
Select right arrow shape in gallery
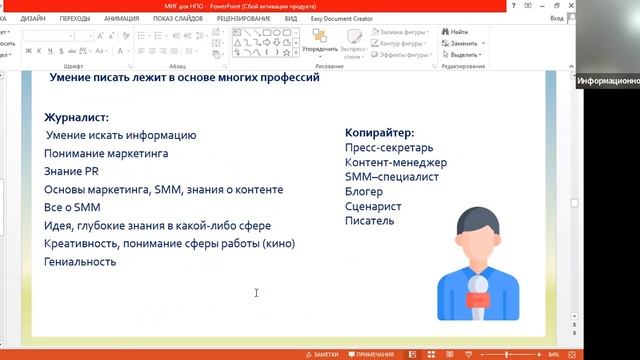click(267, 42)
